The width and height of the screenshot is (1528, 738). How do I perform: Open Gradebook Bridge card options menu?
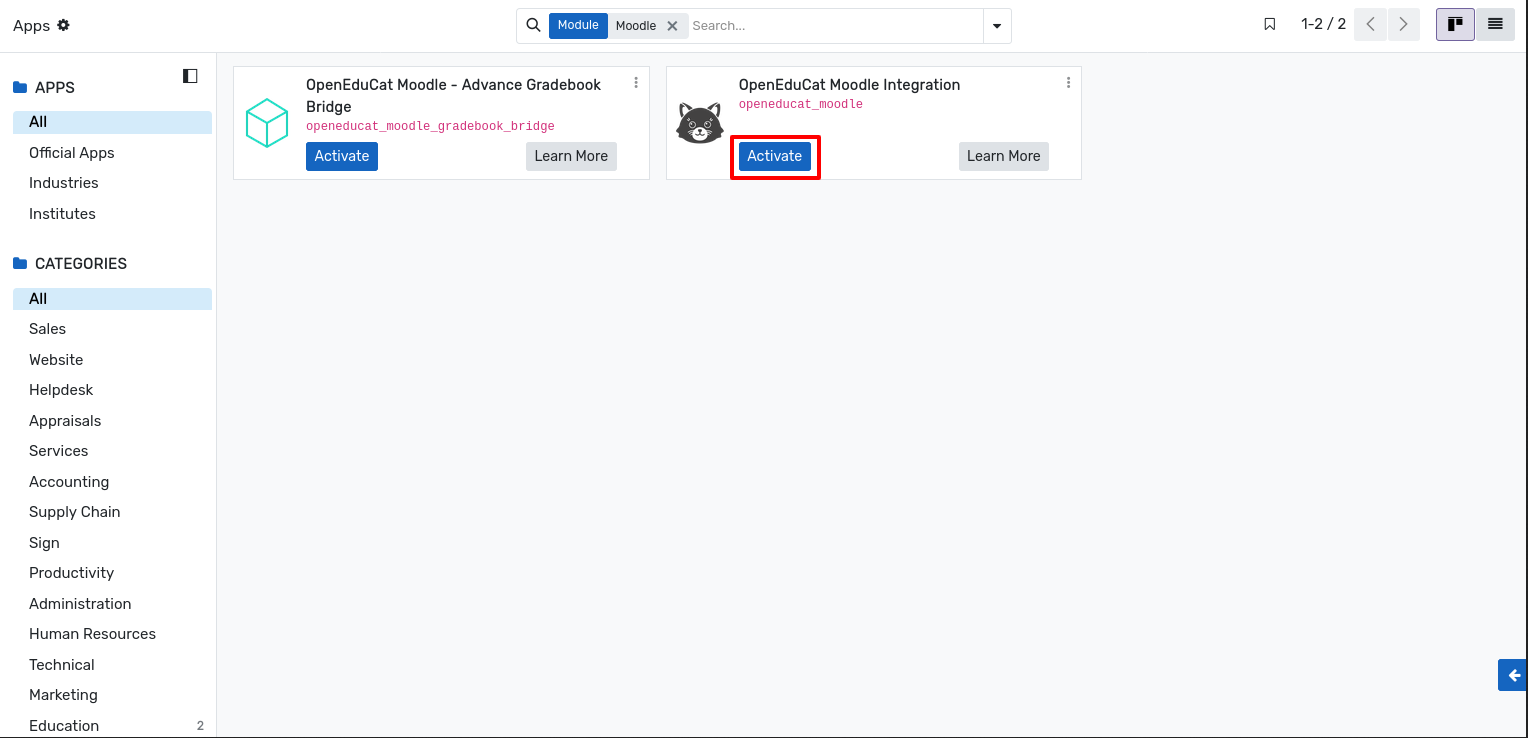coord(636,83)
